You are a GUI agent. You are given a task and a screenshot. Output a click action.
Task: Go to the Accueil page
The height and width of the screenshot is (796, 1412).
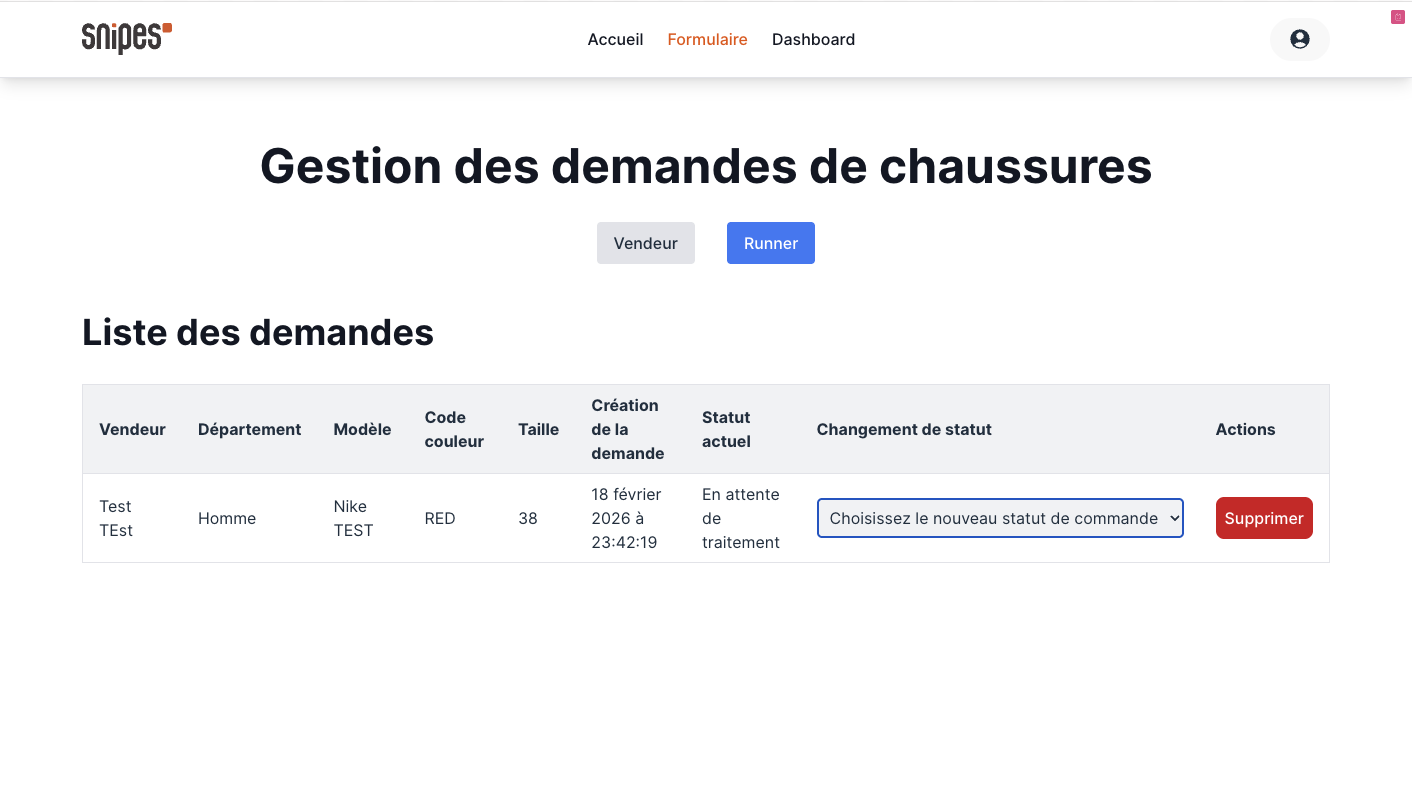tap(615, 40)
